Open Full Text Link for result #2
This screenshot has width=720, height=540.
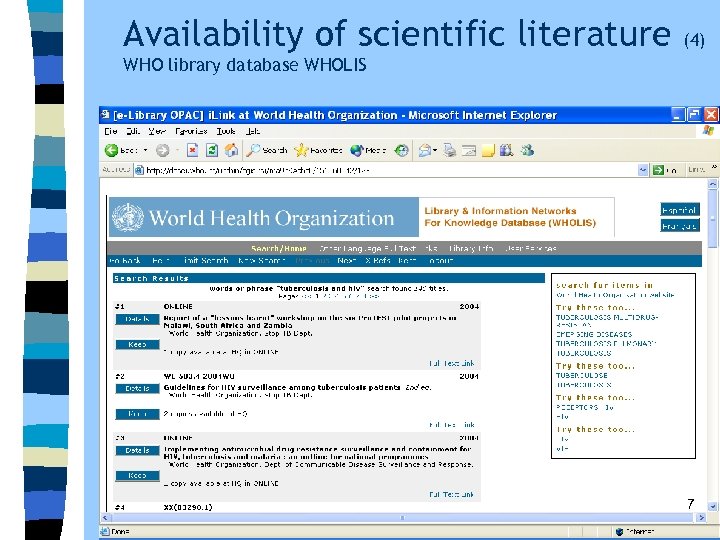point(451,425)
